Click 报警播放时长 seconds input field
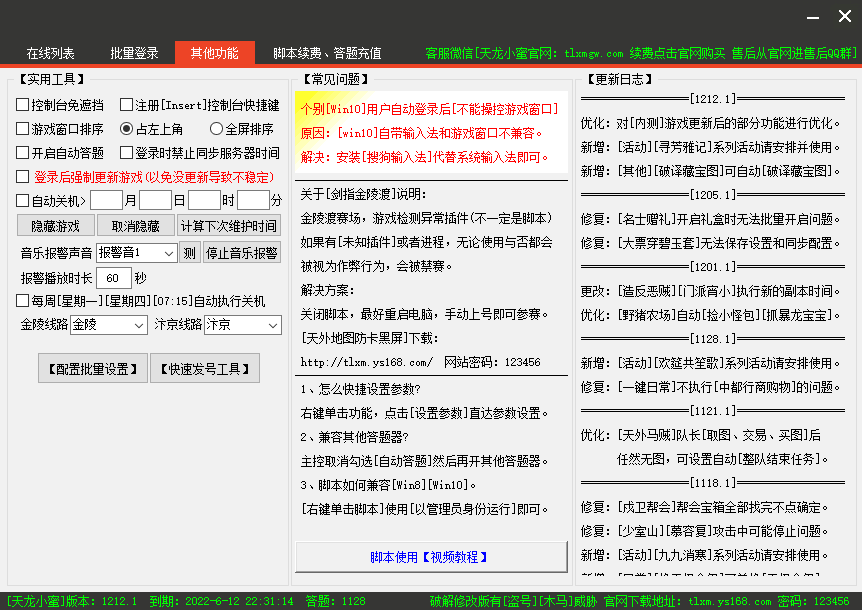Viewport: 862px width, 610px height. point(114,278)
